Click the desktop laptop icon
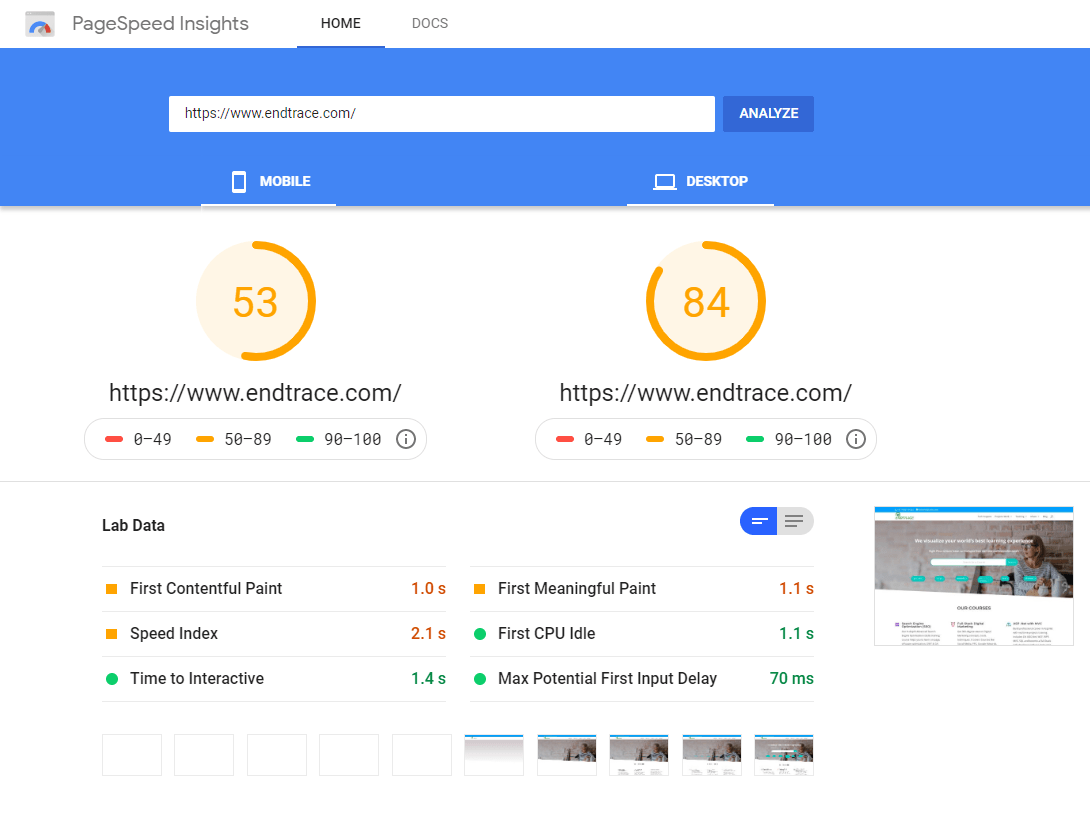The width and height of the screenshot is (1090, 818). point(665,181)
